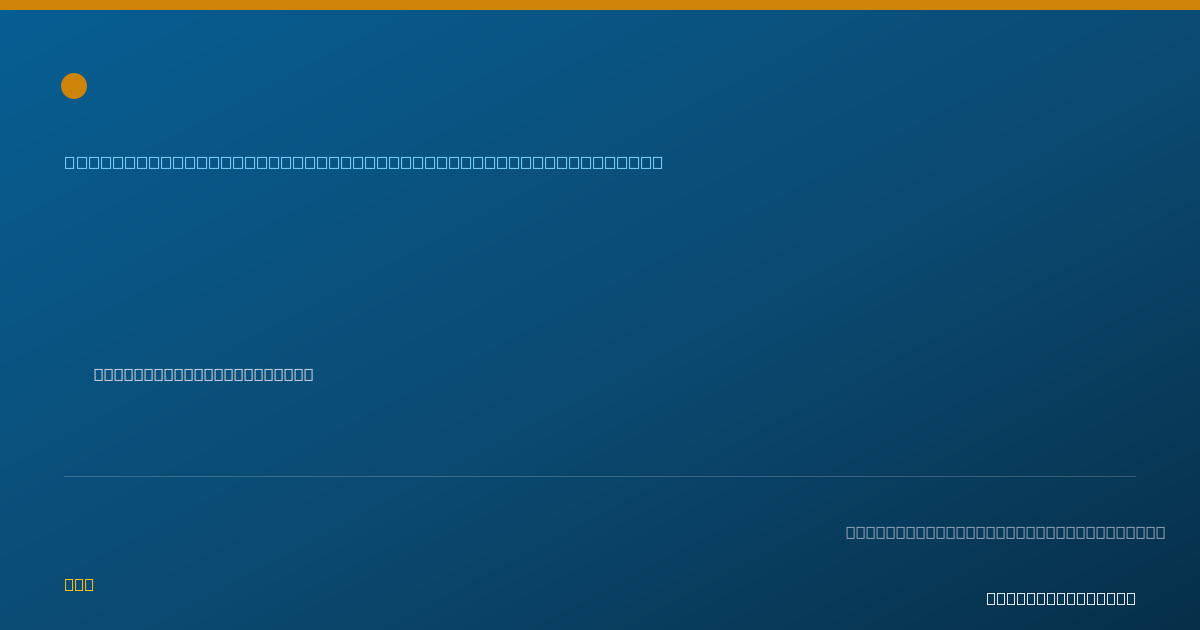Click the first box of faded grey line
Screen dimensions: 1200x630
pyautogui.click(x=851, y=532)
